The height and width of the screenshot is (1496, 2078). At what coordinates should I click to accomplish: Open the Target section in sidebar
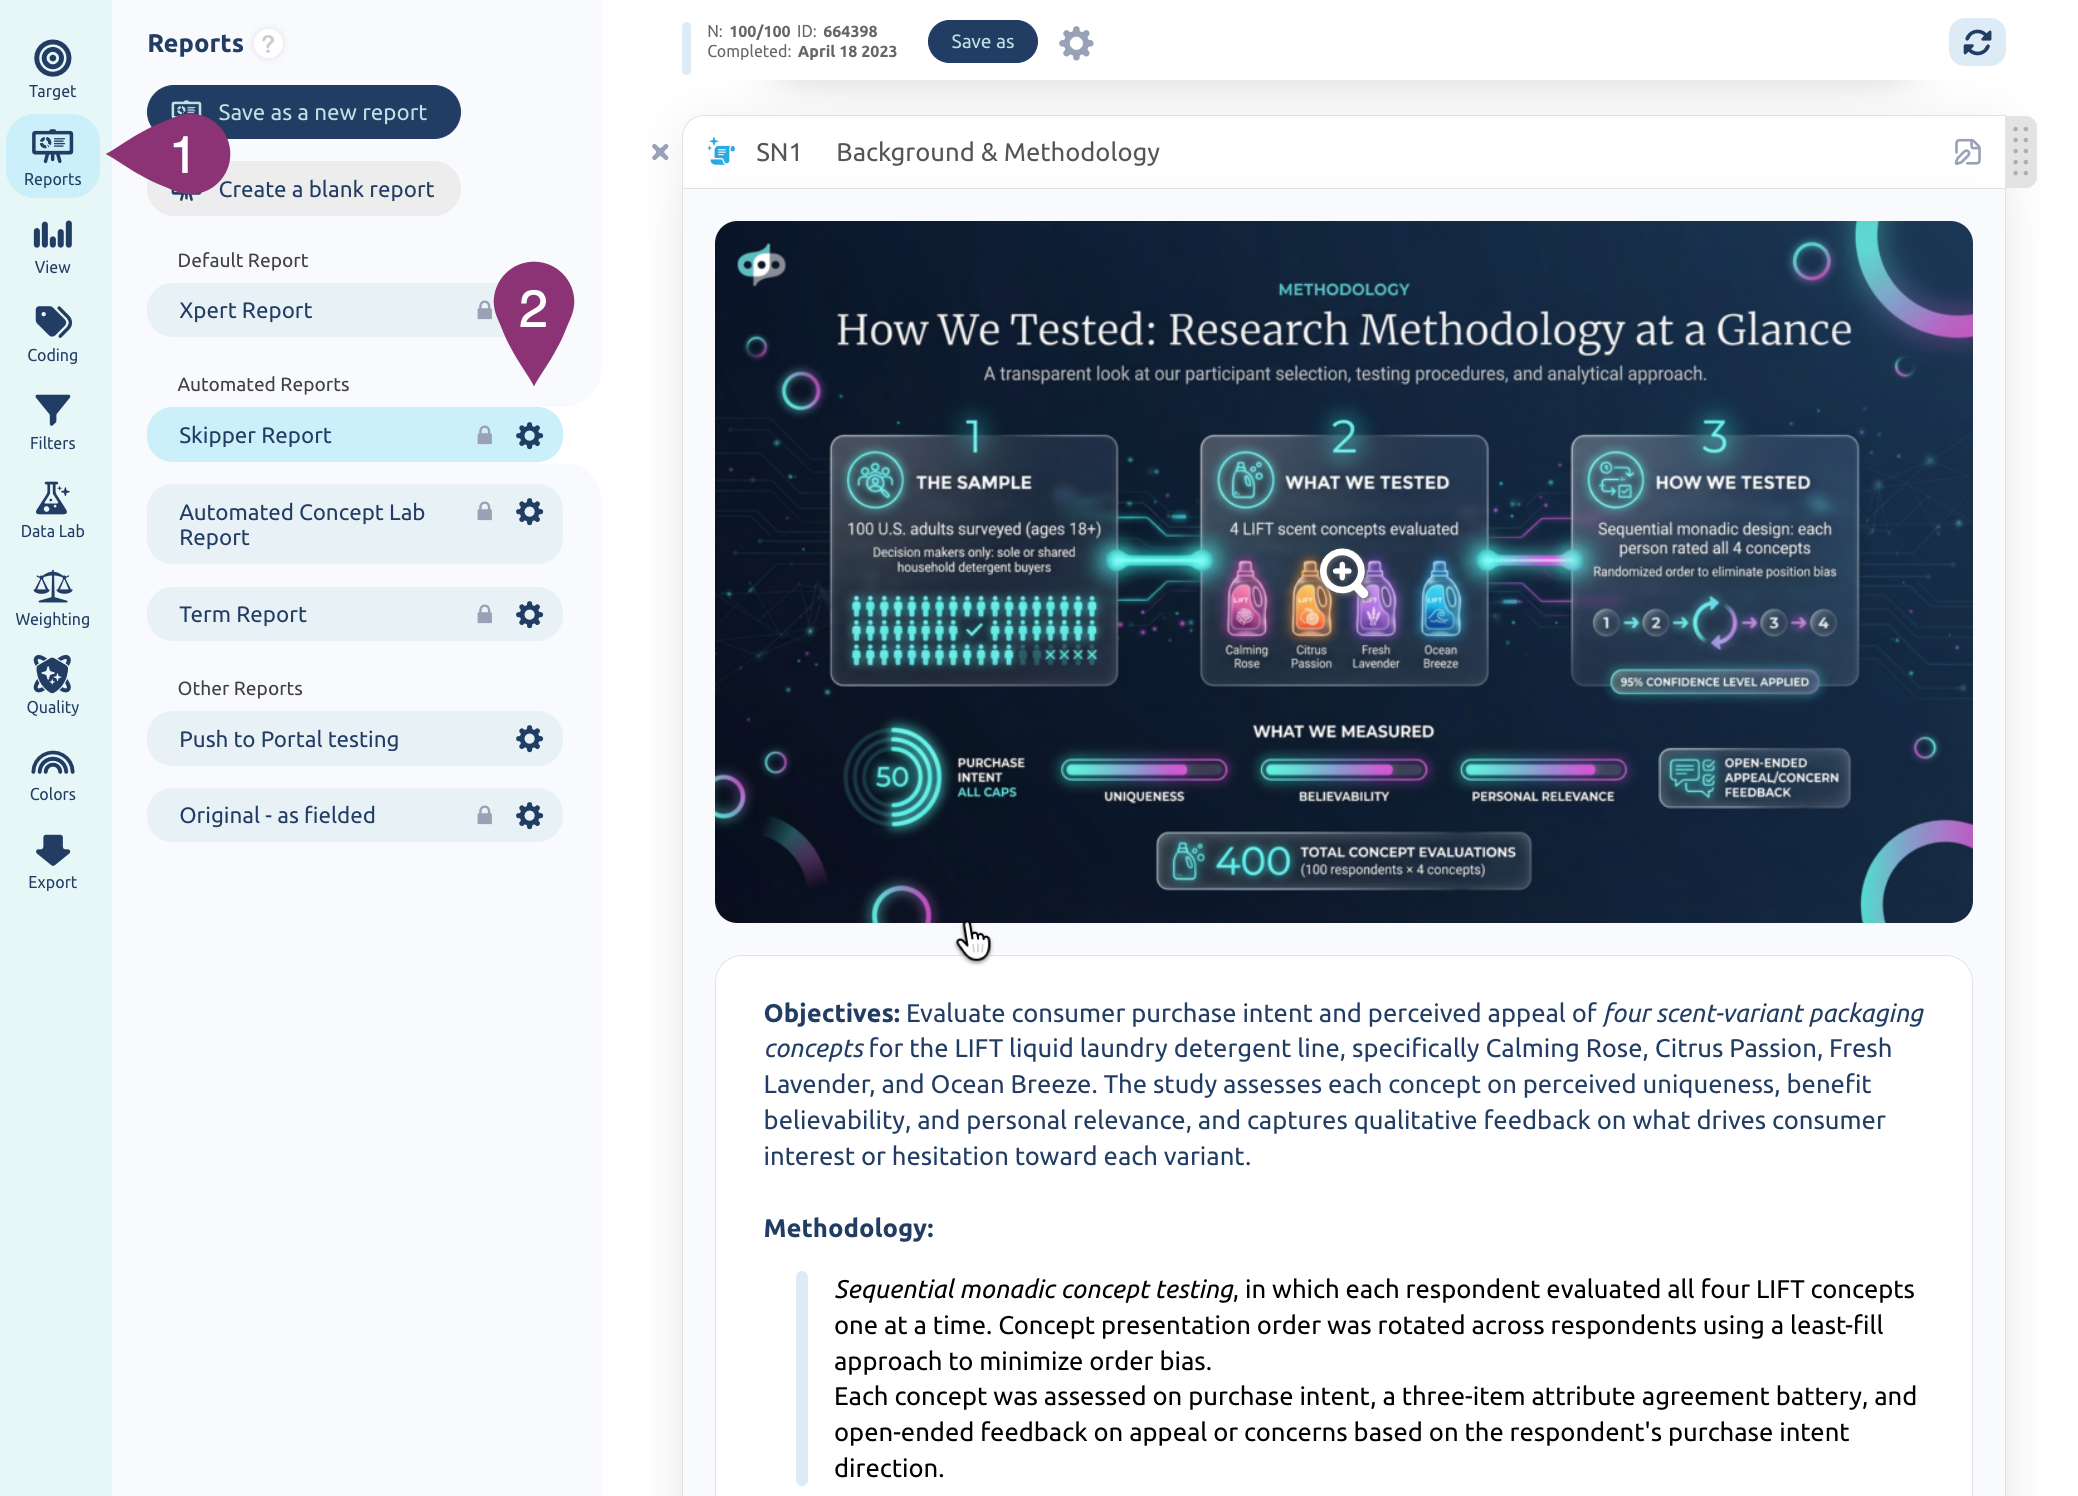pyautogui.click(x=52, y=69)
